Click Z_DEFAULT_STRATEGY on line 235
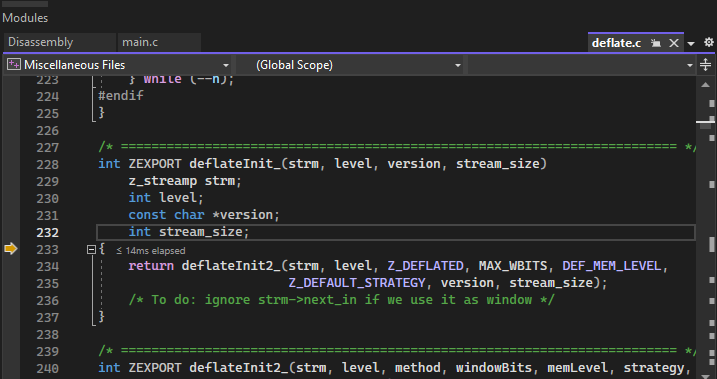The width and height of the screenshot is (717, 379). [x=357, y=283]
